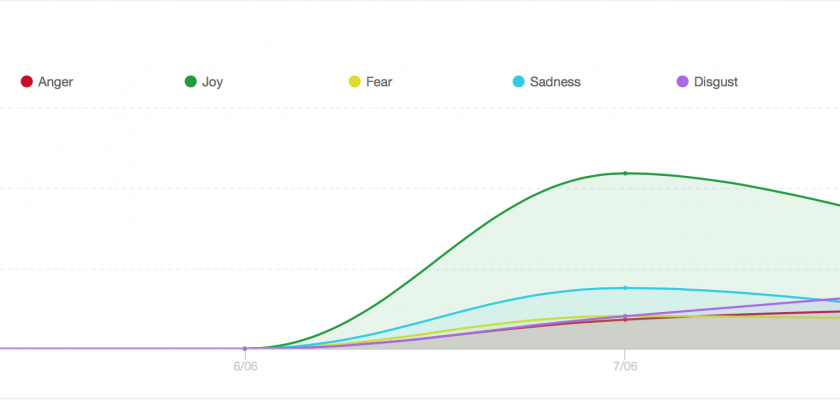Toggle the Anger series label
This screenshot has height=400, width=840.
(55, 82)
